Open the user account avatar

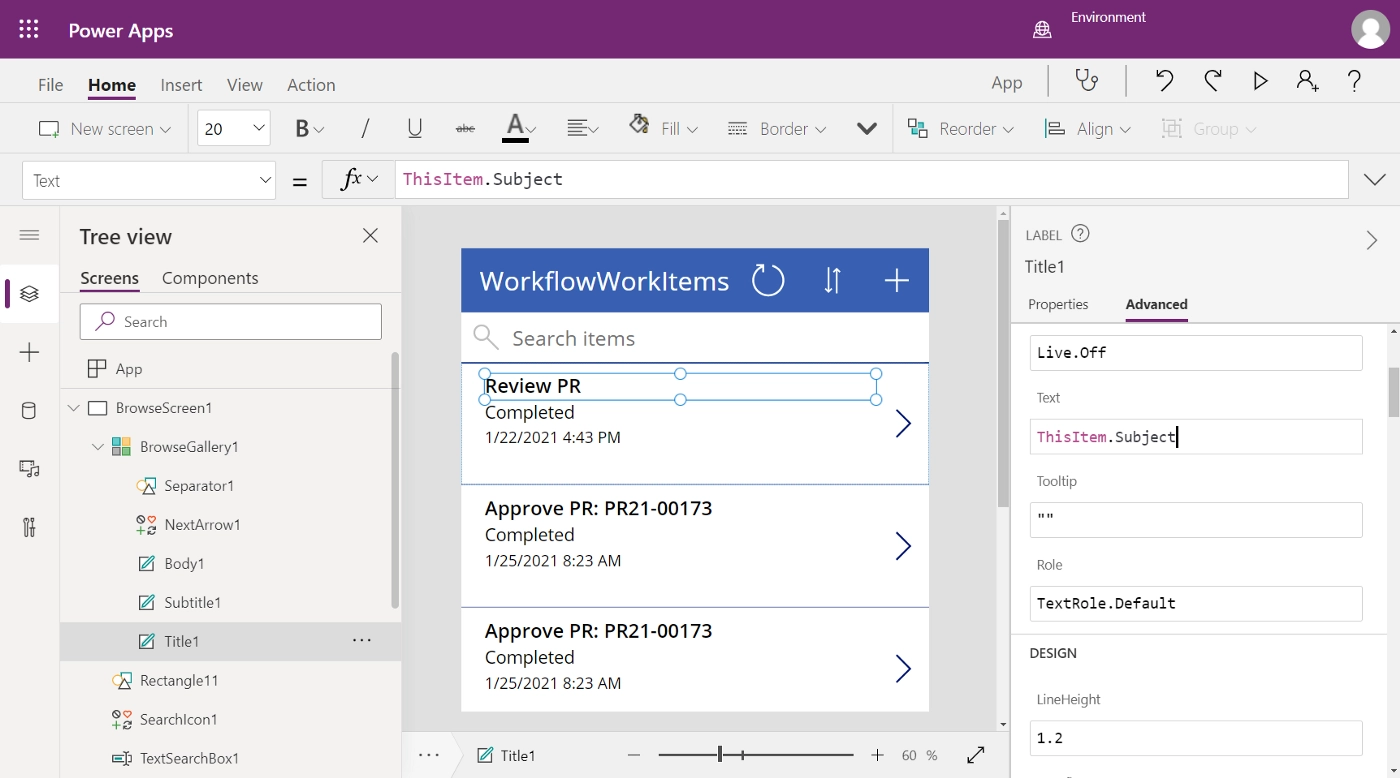(1370, 29)
